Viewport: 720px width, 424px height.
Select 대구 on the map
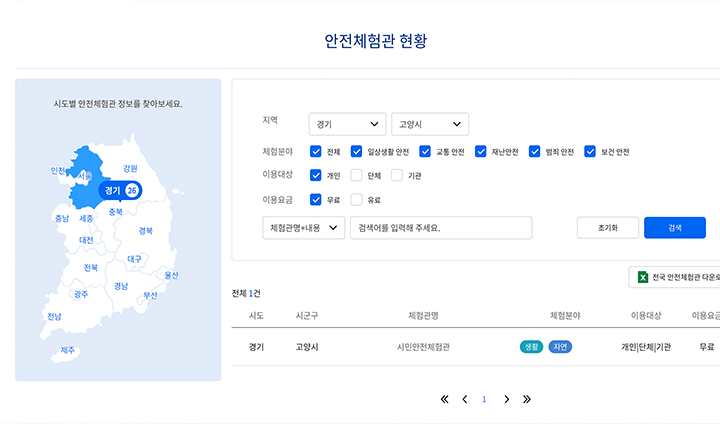pyautogui.click(x=135, y=259)
